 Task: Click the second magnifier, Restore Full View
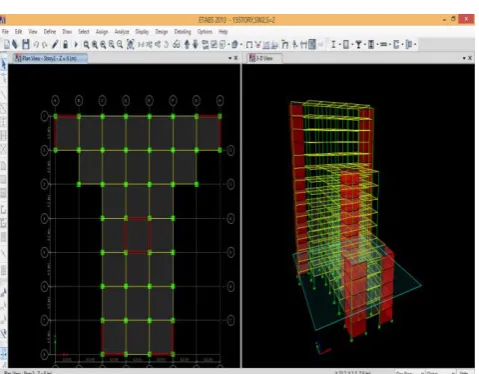95,45
